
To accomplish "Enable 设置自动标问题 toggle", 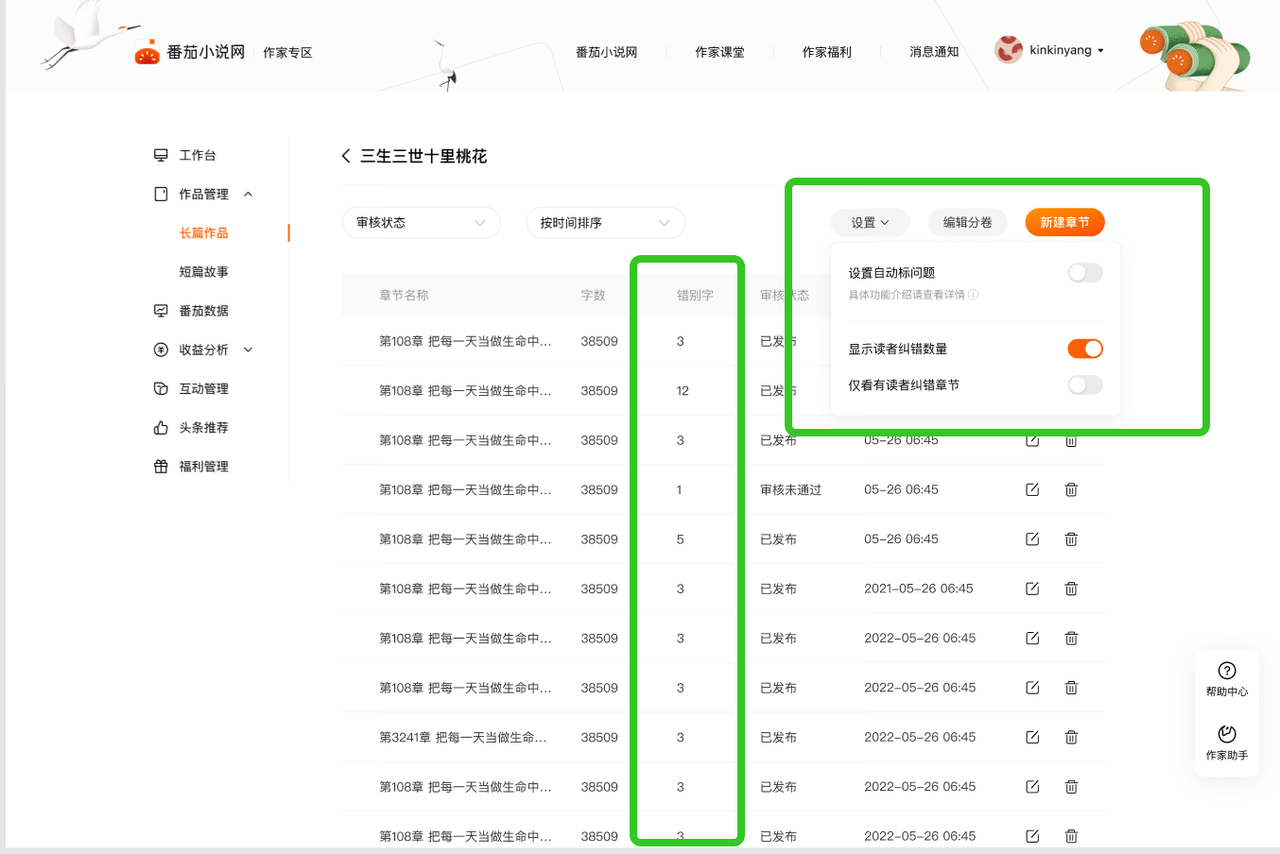I will click(x=1085, y=273).
